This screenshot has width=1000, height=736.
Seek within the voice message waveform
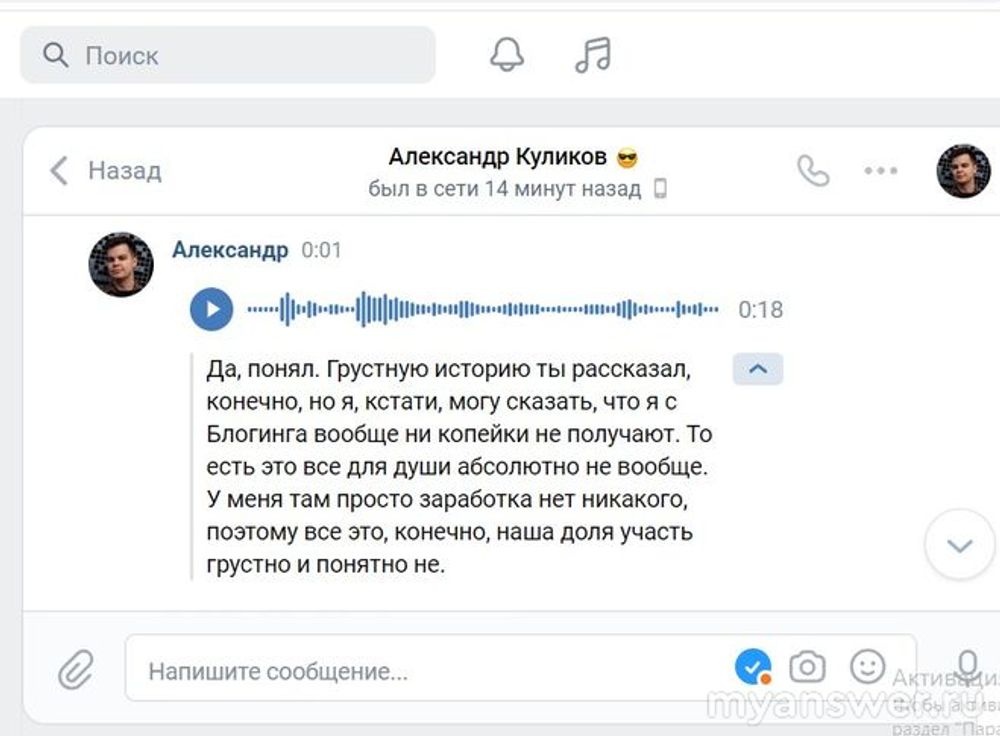point(482,309)
